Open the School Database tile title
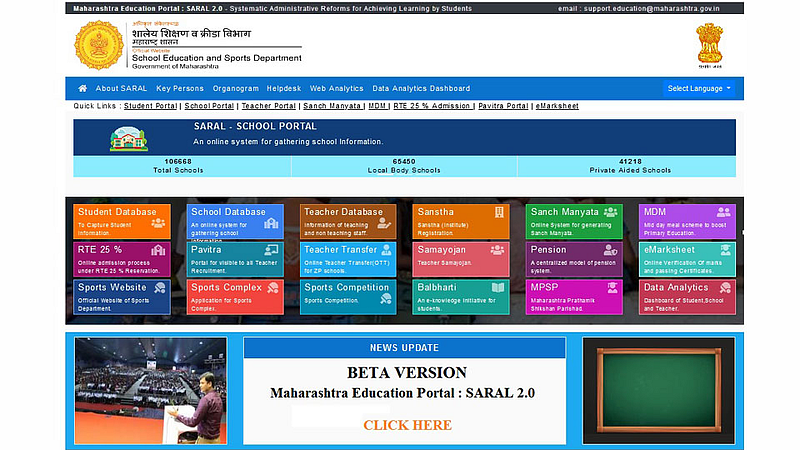Screen dimensions: 800x450 229,212
